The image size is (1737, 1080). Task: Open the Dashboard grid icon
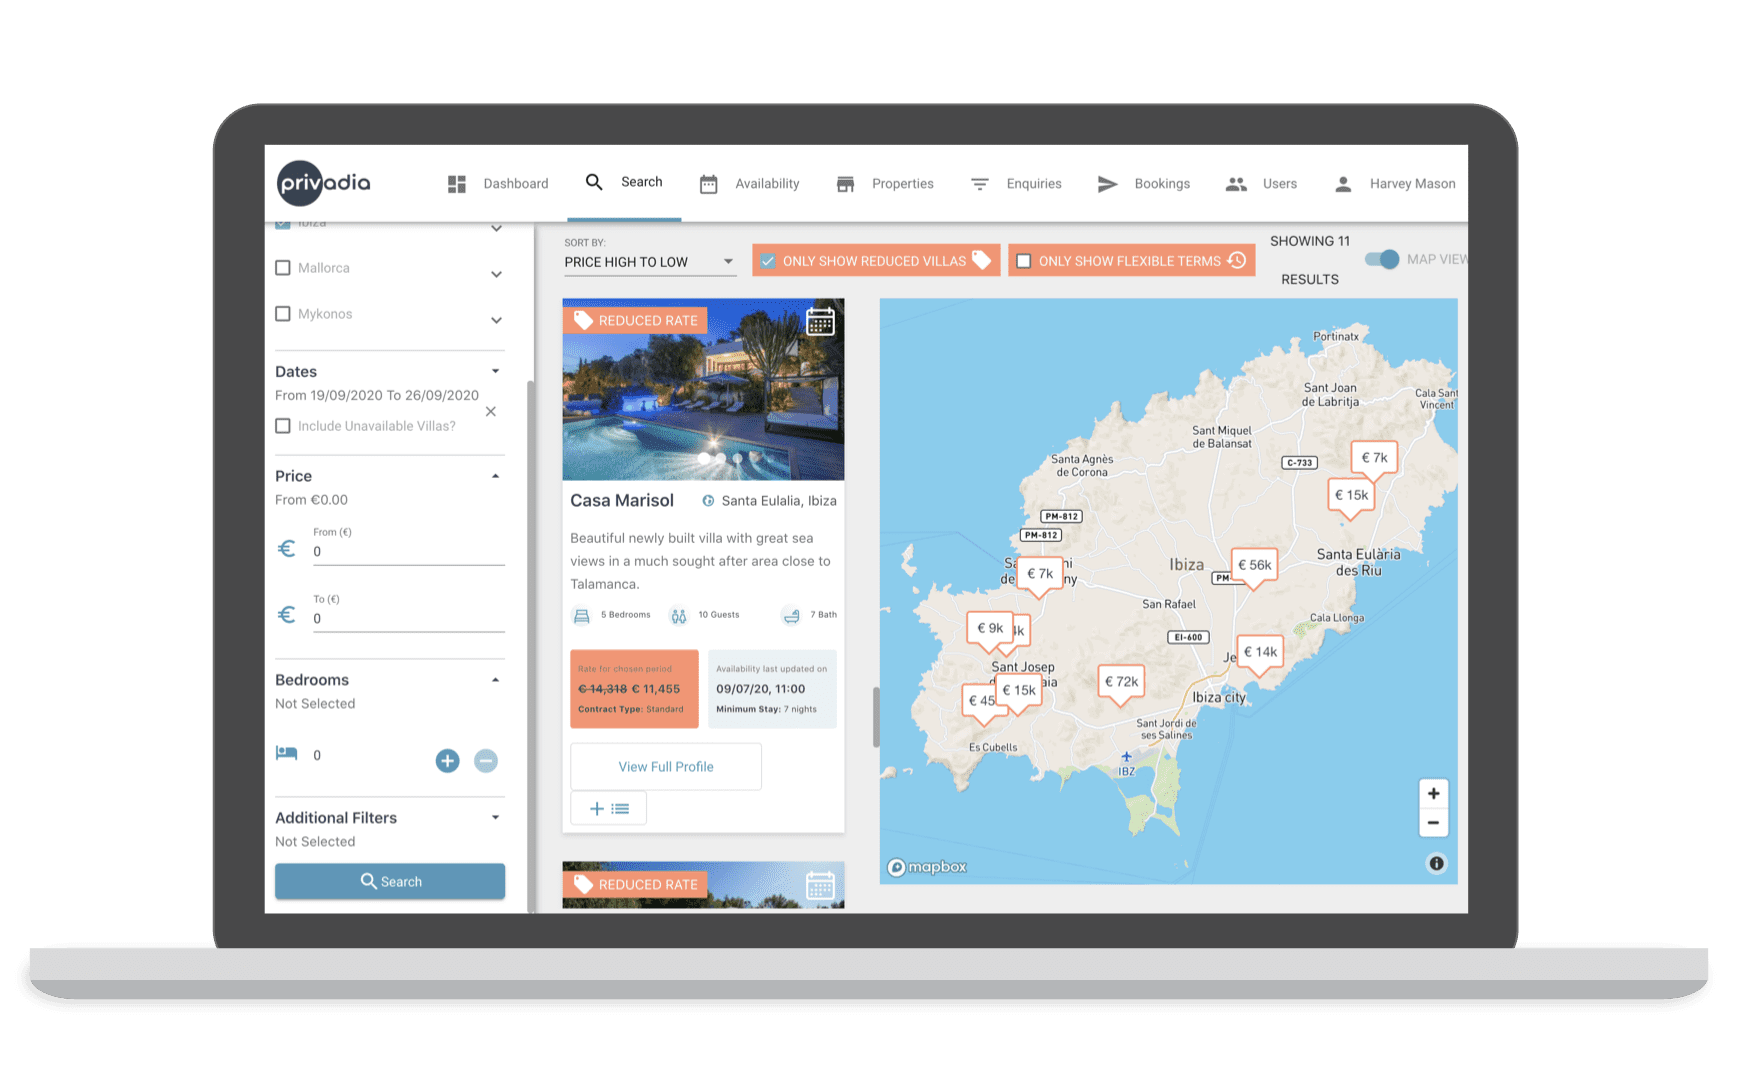pyautogui.click(x=457, y=184)
